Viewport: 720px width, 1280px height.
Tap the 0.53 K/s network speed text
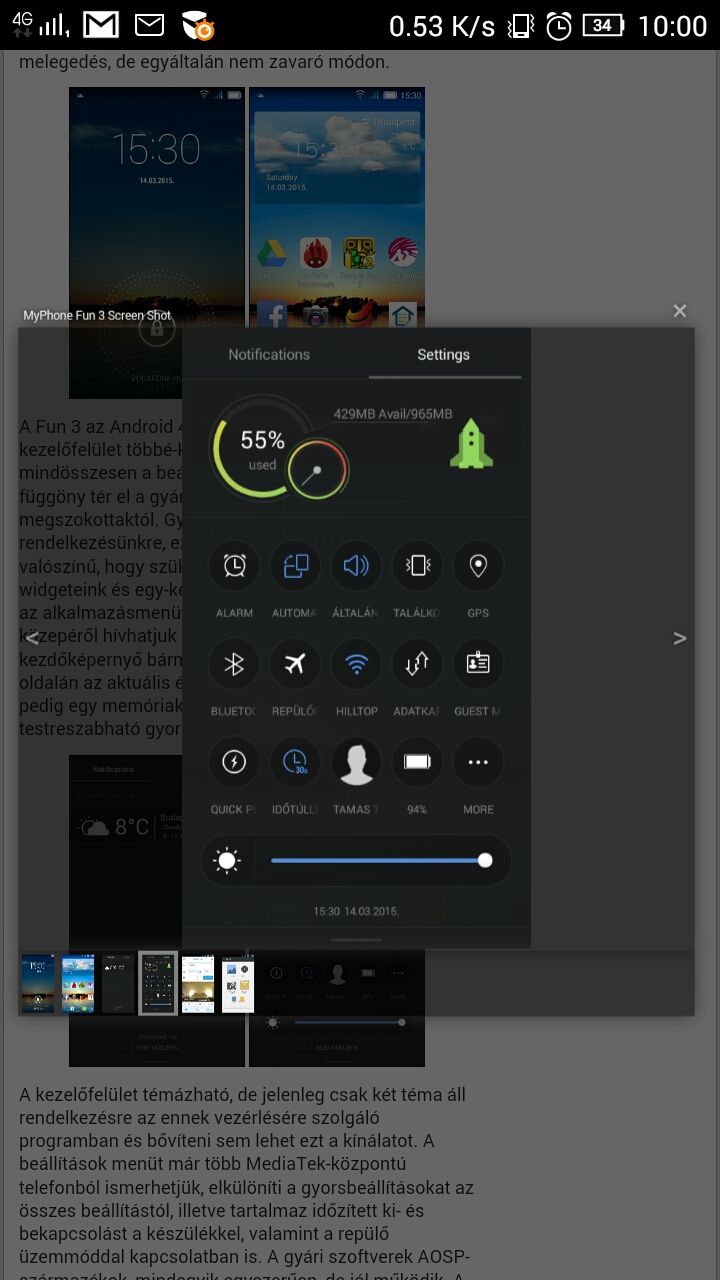[x=442, y=26]
